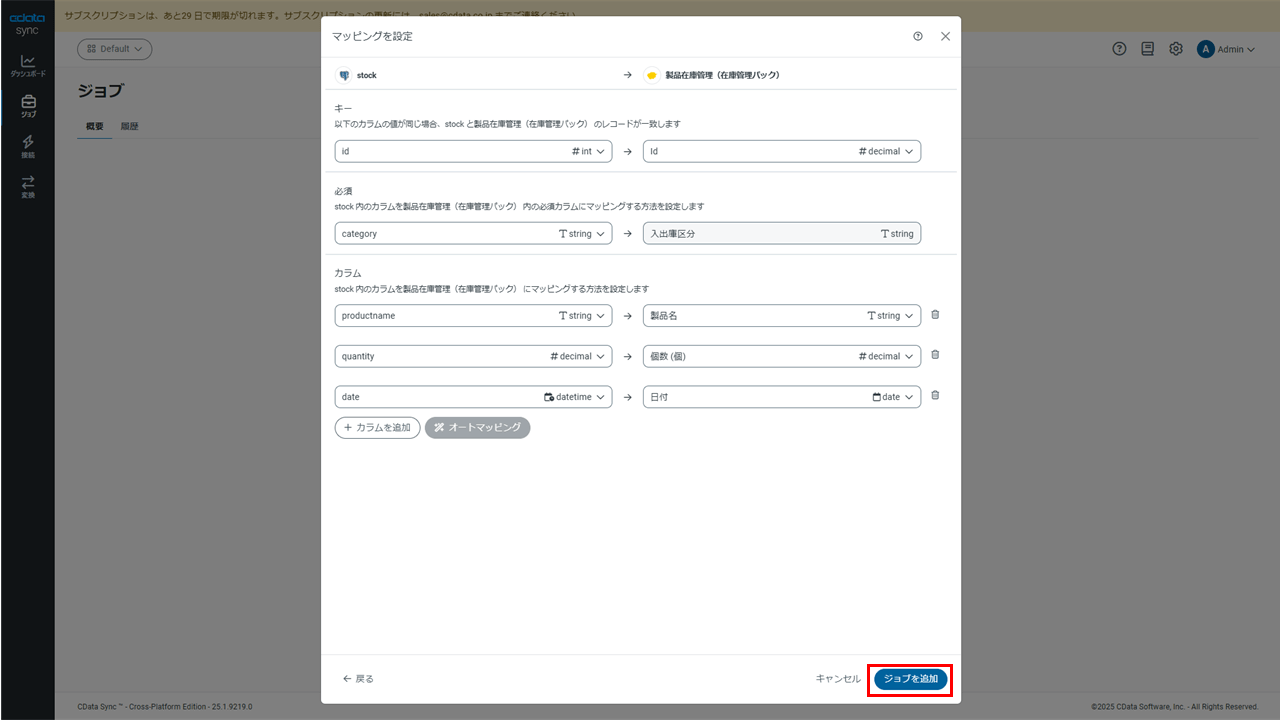Delete the productname column mapping
Screen dimensions: 1280x720
coord(935,315)
